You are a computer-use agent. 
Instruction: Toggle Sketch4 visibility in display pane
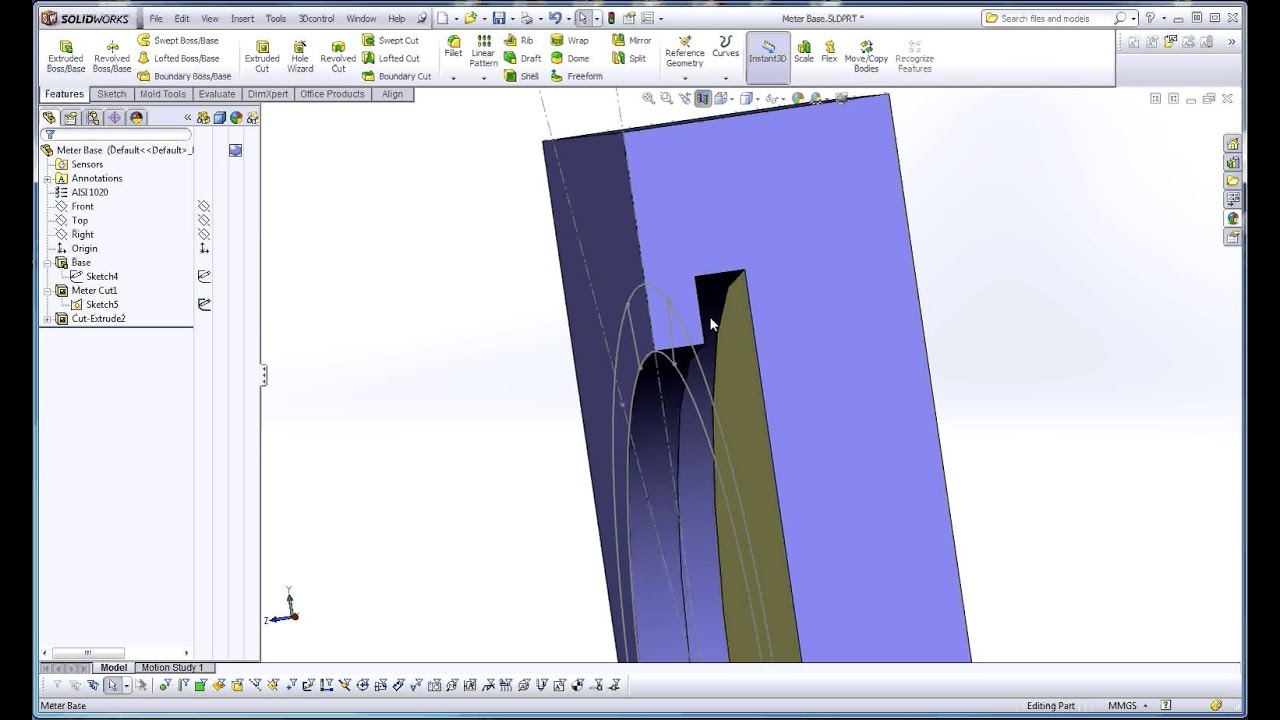(x=204, y=276)
